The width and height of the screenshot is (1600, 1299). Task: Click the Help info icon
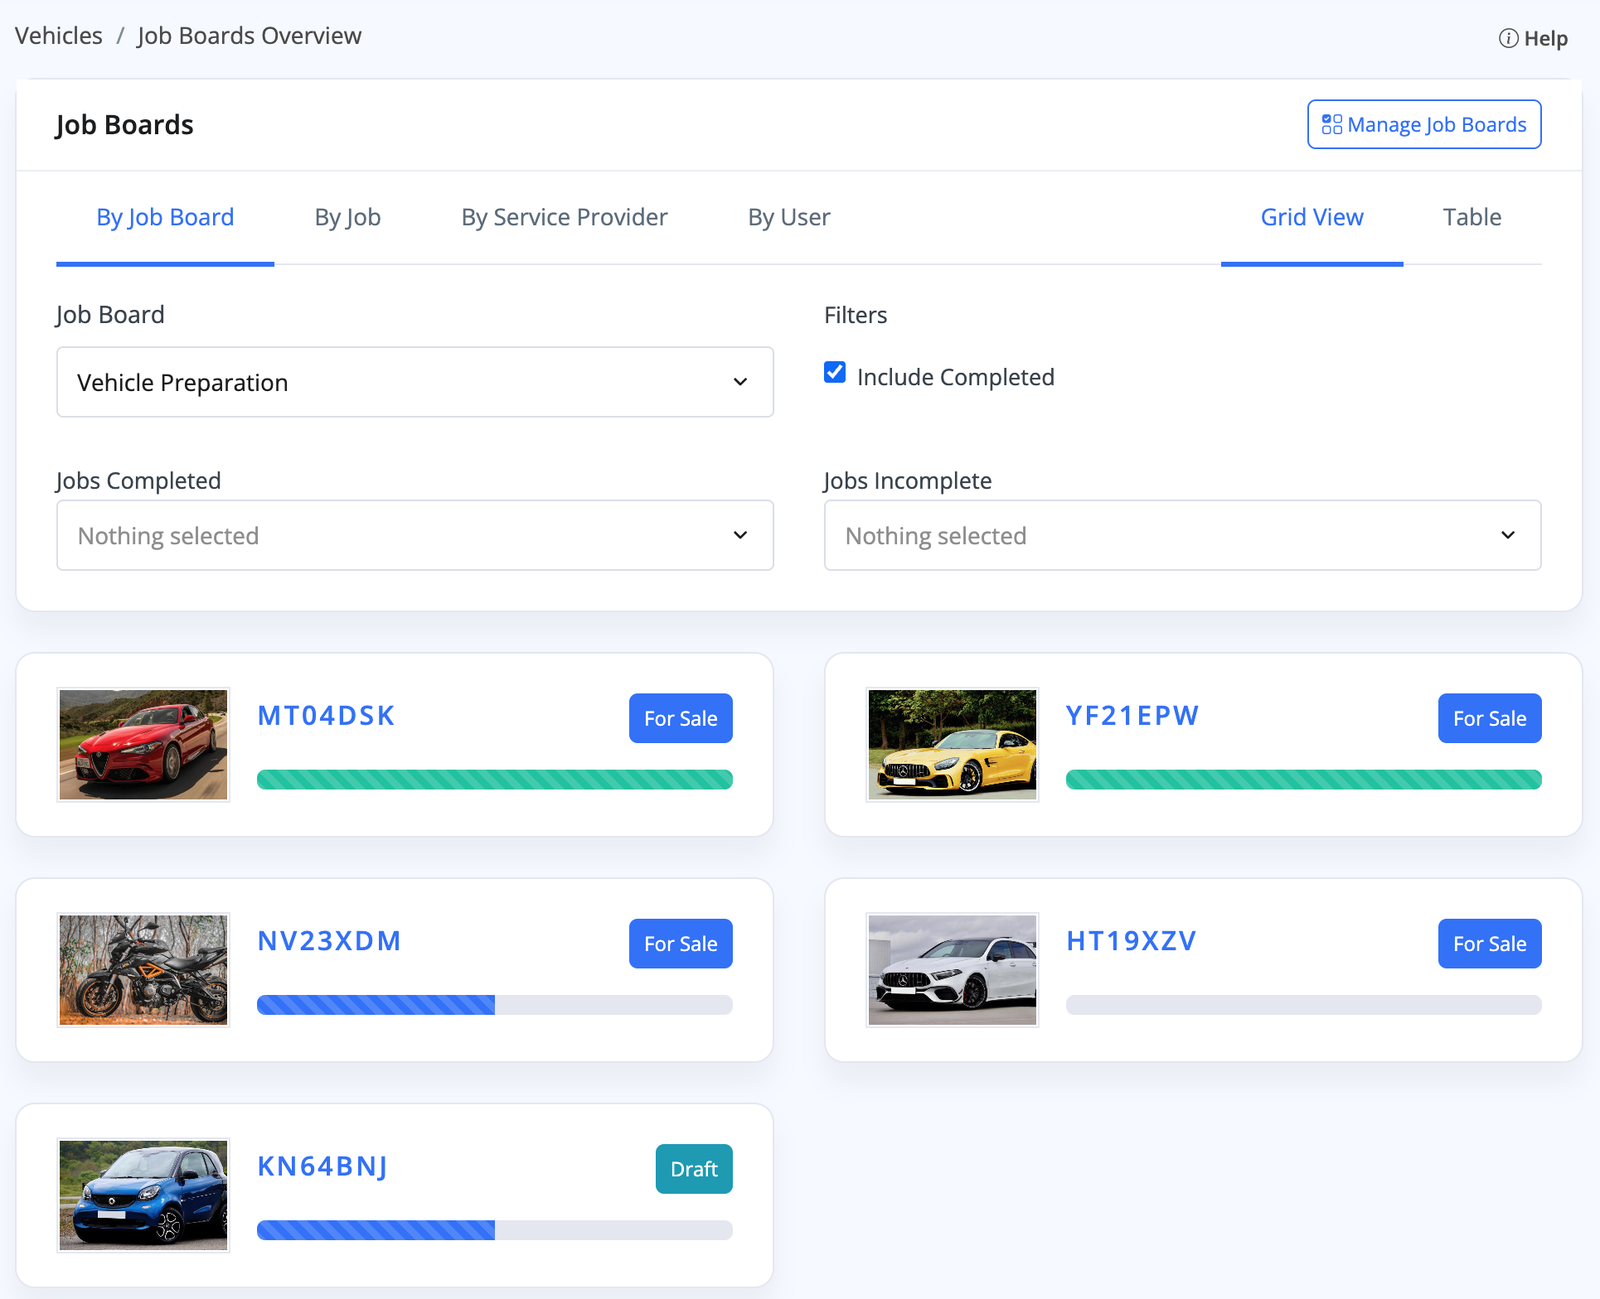tap(1508, 39)
